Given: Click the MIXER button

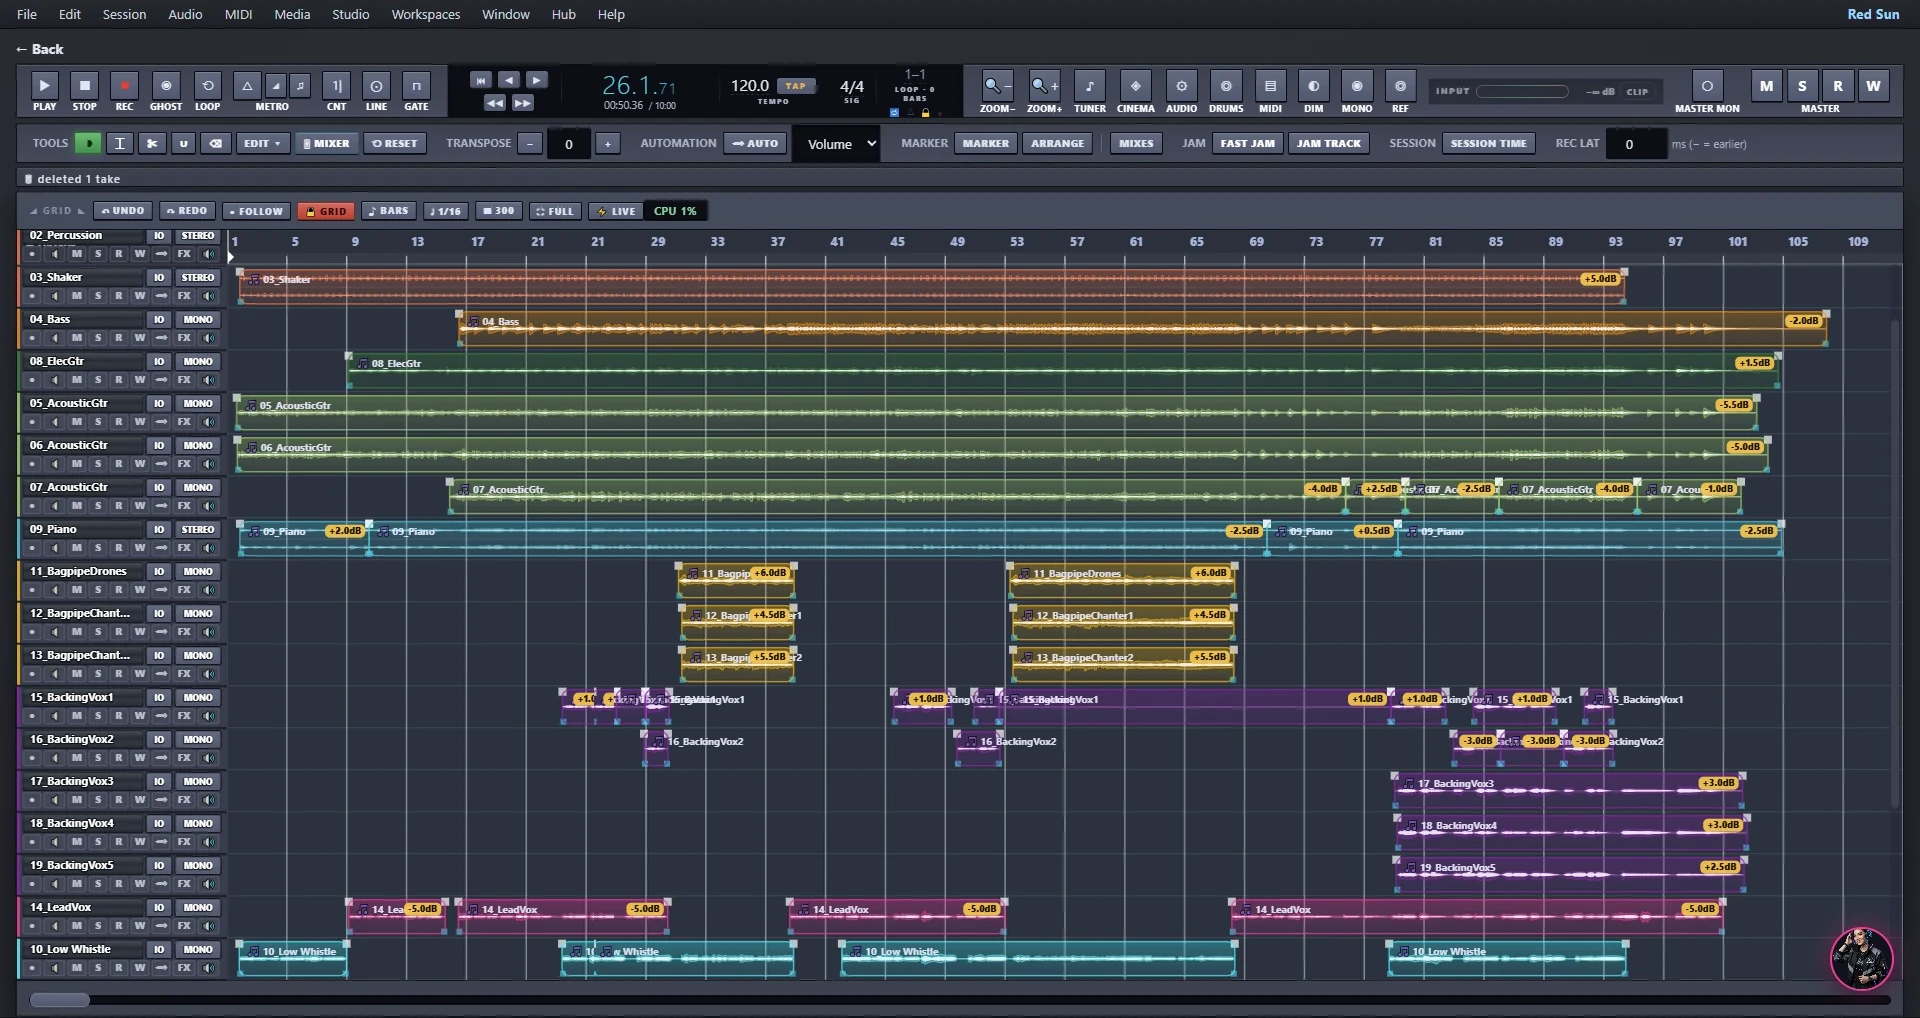Looking at the screenshot, I should 327,143.
